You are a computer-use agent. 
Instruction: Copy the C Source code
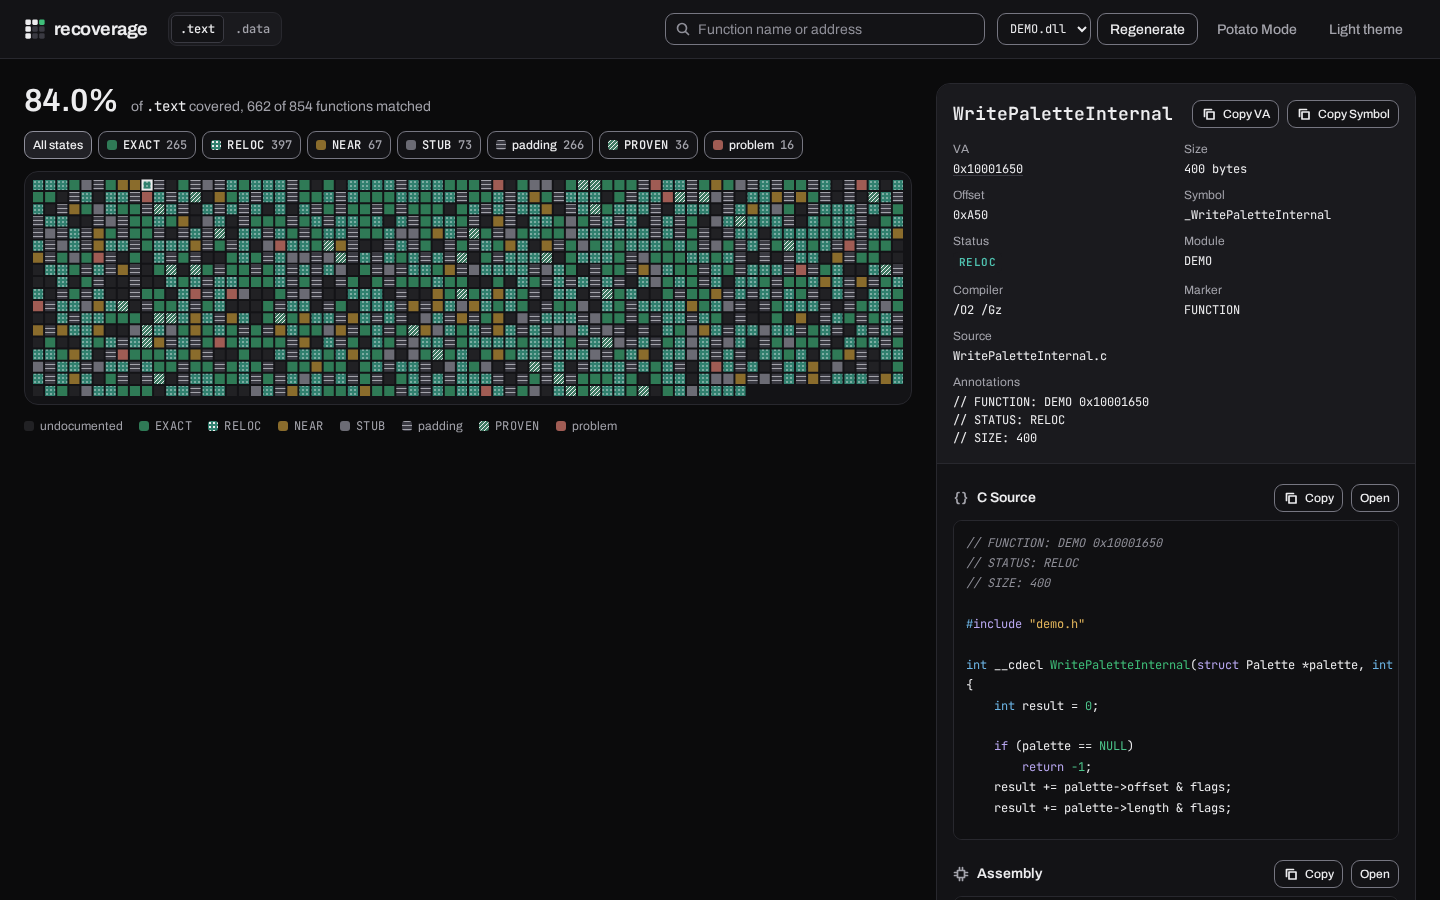[x=1308, y=498]
